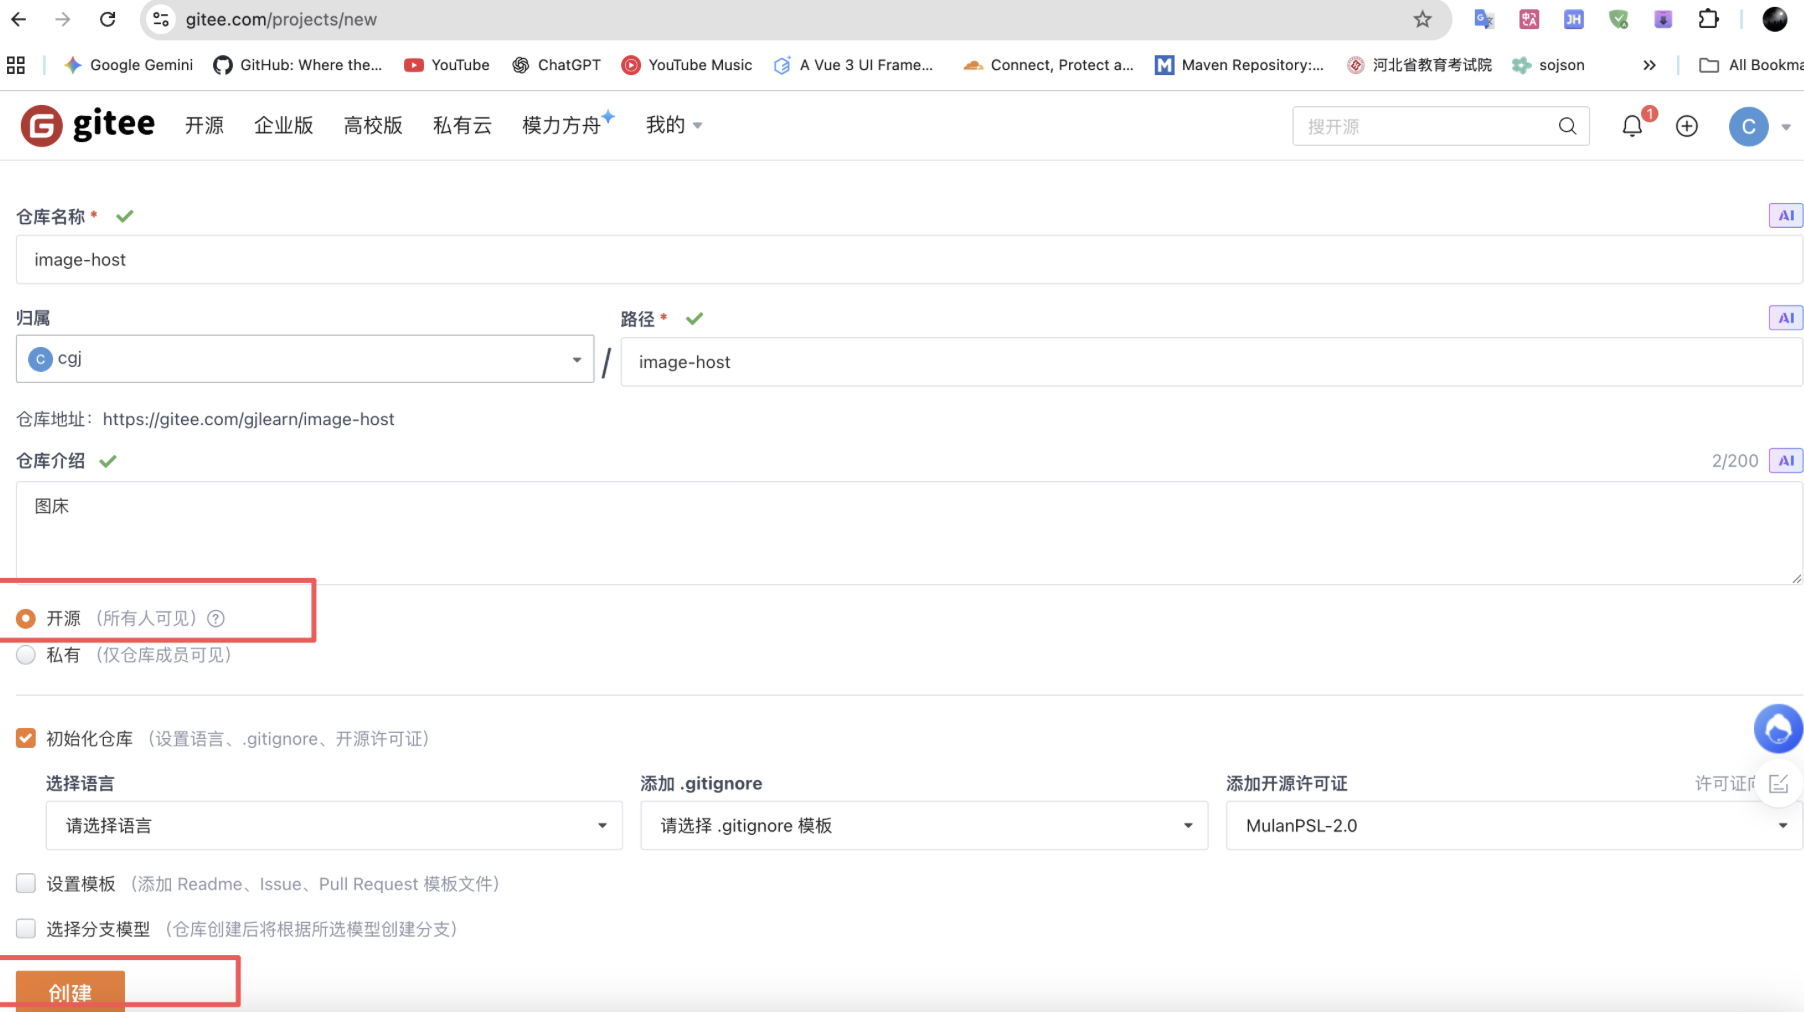Click the Gitee logo

[x=88, y=125]
